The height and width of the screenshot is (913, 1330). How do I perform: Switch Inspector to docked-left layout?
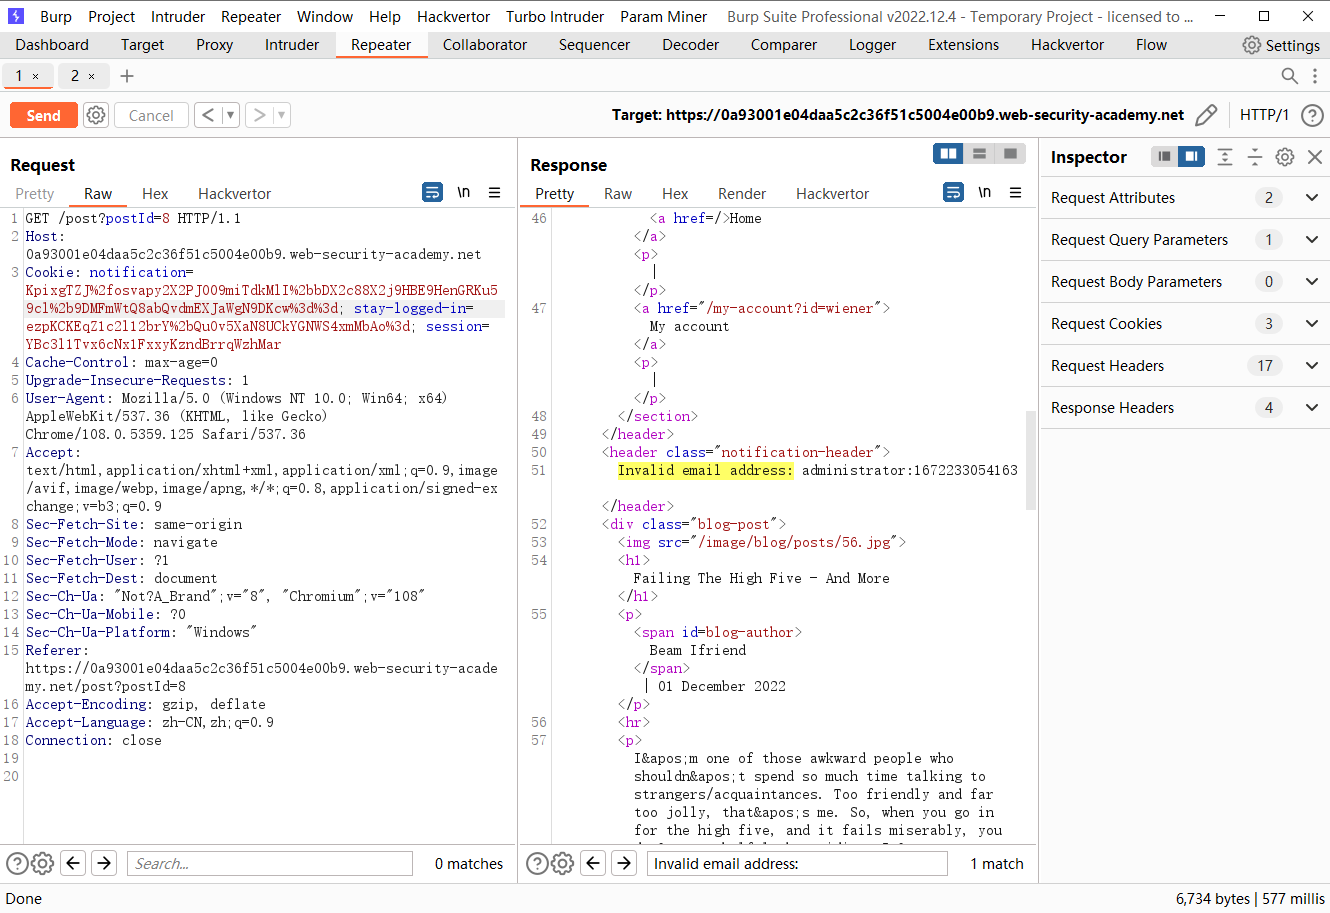pyautogui.click(x=1164, y=156)
